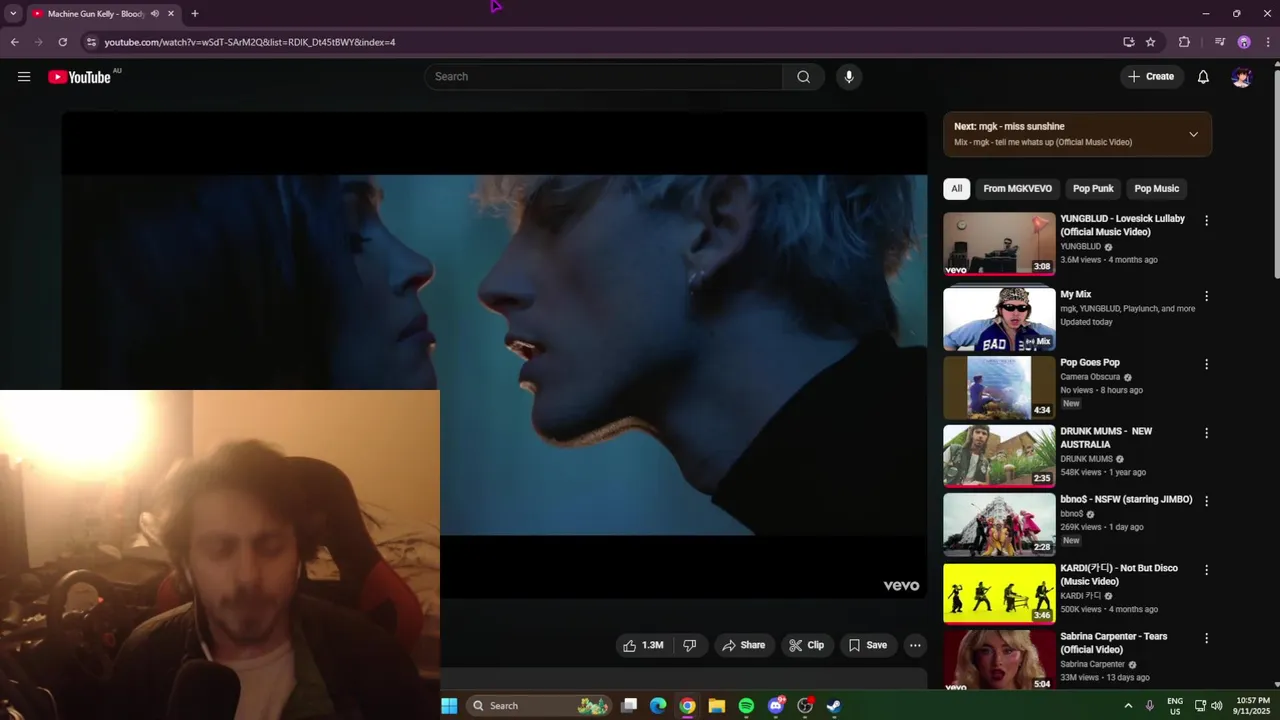The height and width of the screenshot is (720, 1280).
Task: Open the YouTube hamburger guide menu
Action: 24,77
